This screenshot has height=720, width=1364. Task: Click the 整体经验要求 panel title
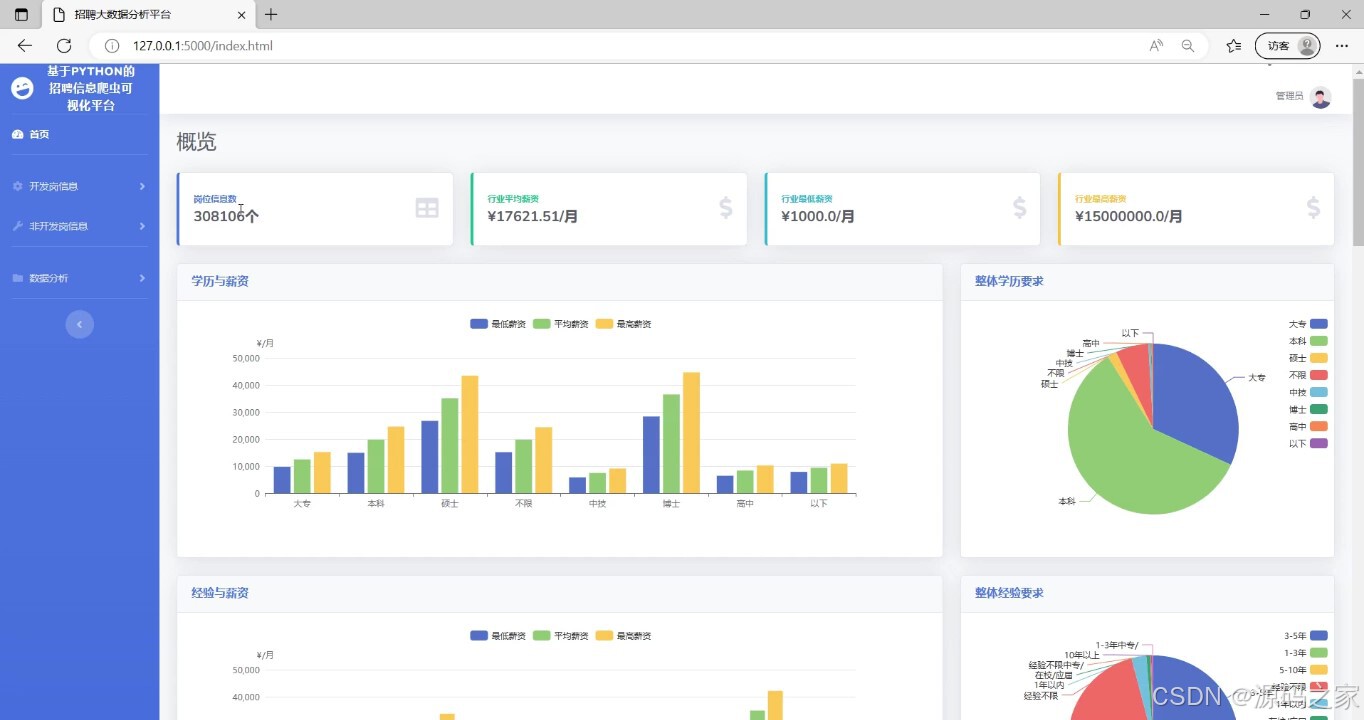[x=1009, y=593]
